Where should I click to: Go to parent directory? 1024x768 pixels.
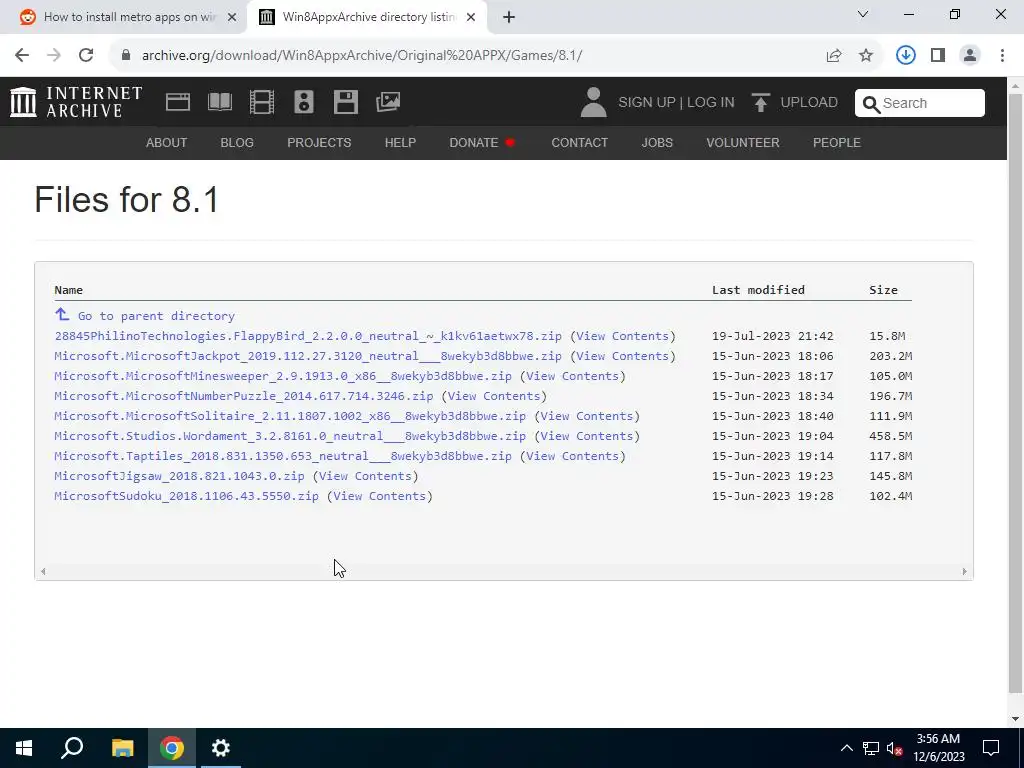pyautogui.click(x=156, y=316)
